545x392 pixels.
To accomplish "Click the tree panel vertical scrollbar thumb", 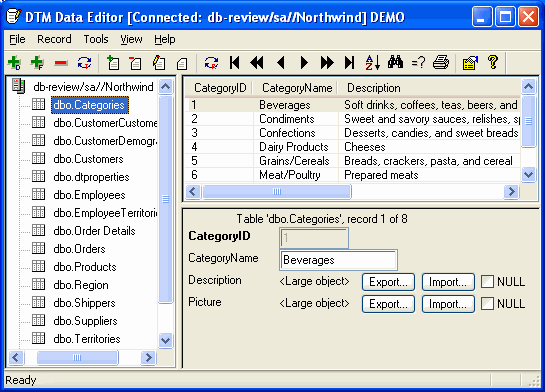I will [165, 199].
